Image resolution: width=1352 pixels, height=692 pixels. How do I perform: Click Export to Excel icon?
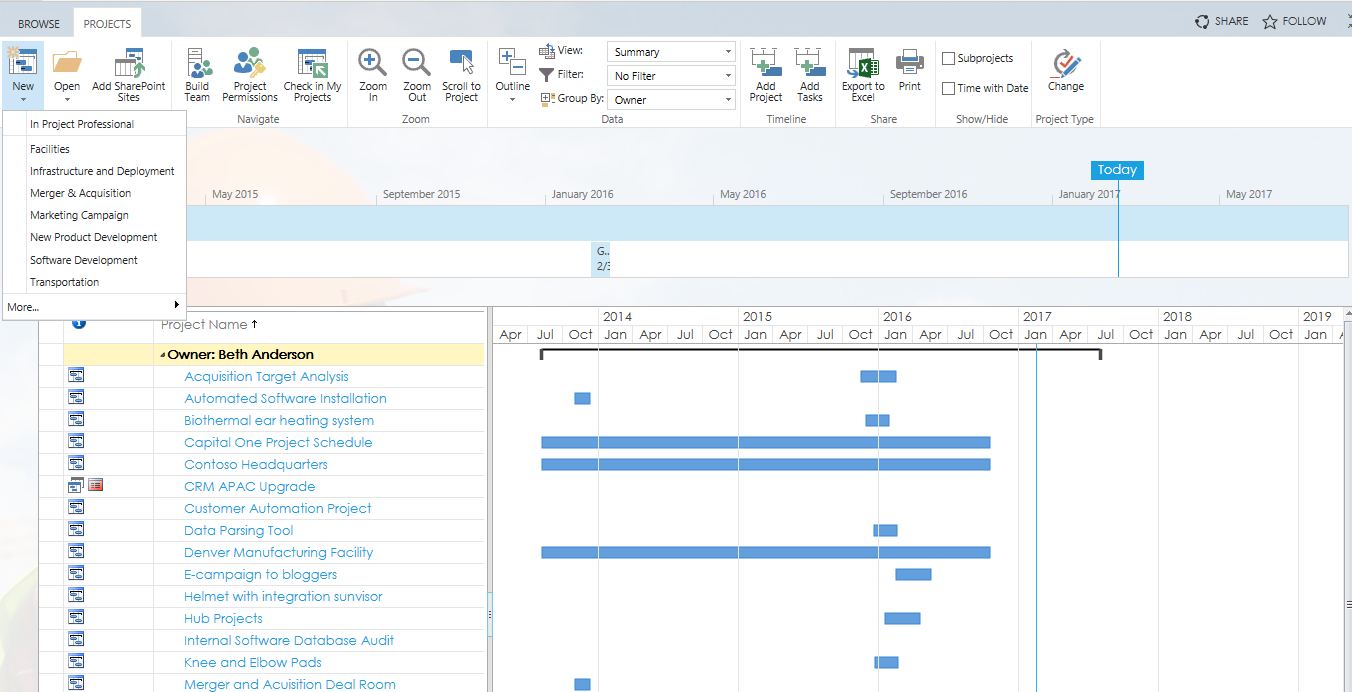coord(862,66)
